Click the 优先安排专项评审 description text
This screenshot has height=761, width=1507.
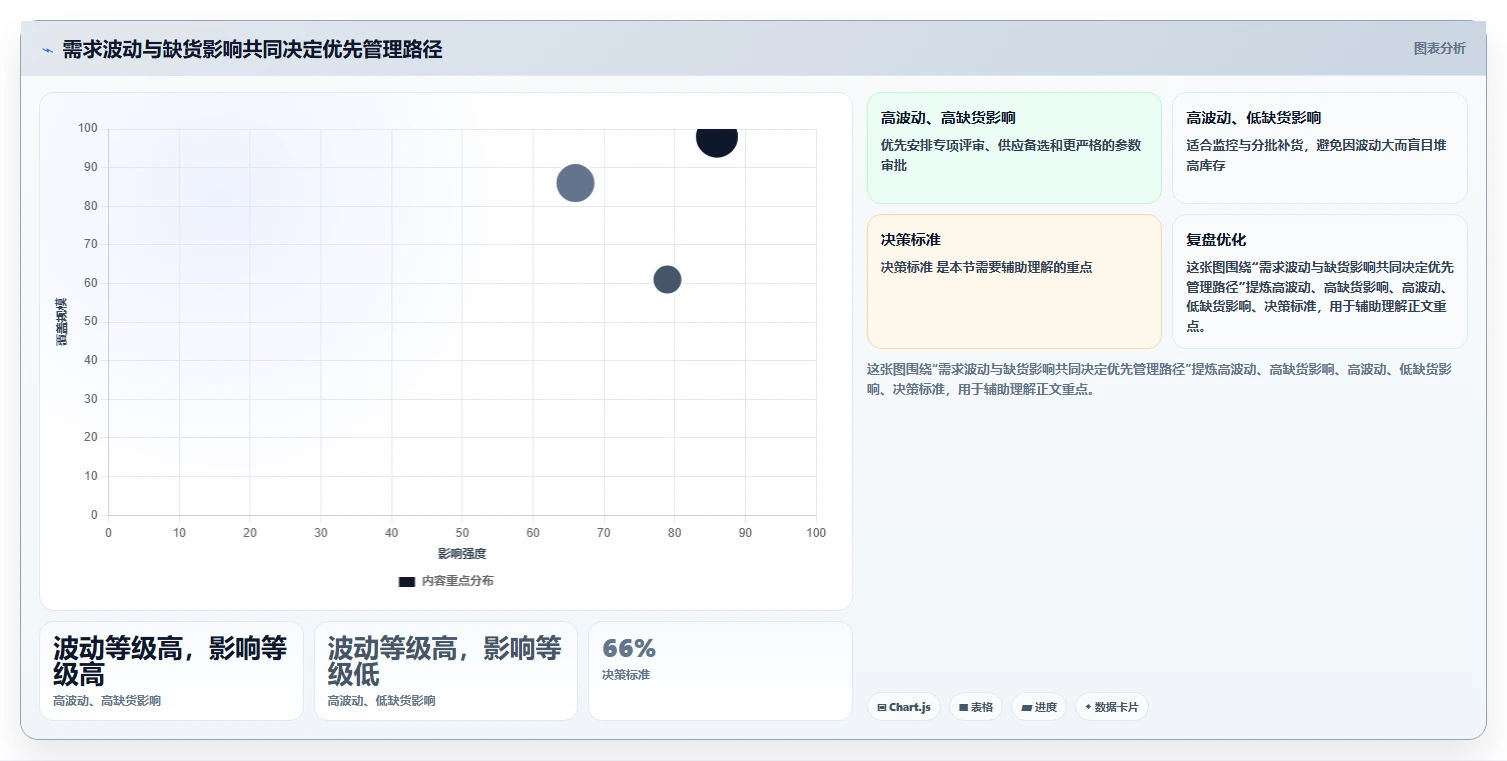(1011, 155)
